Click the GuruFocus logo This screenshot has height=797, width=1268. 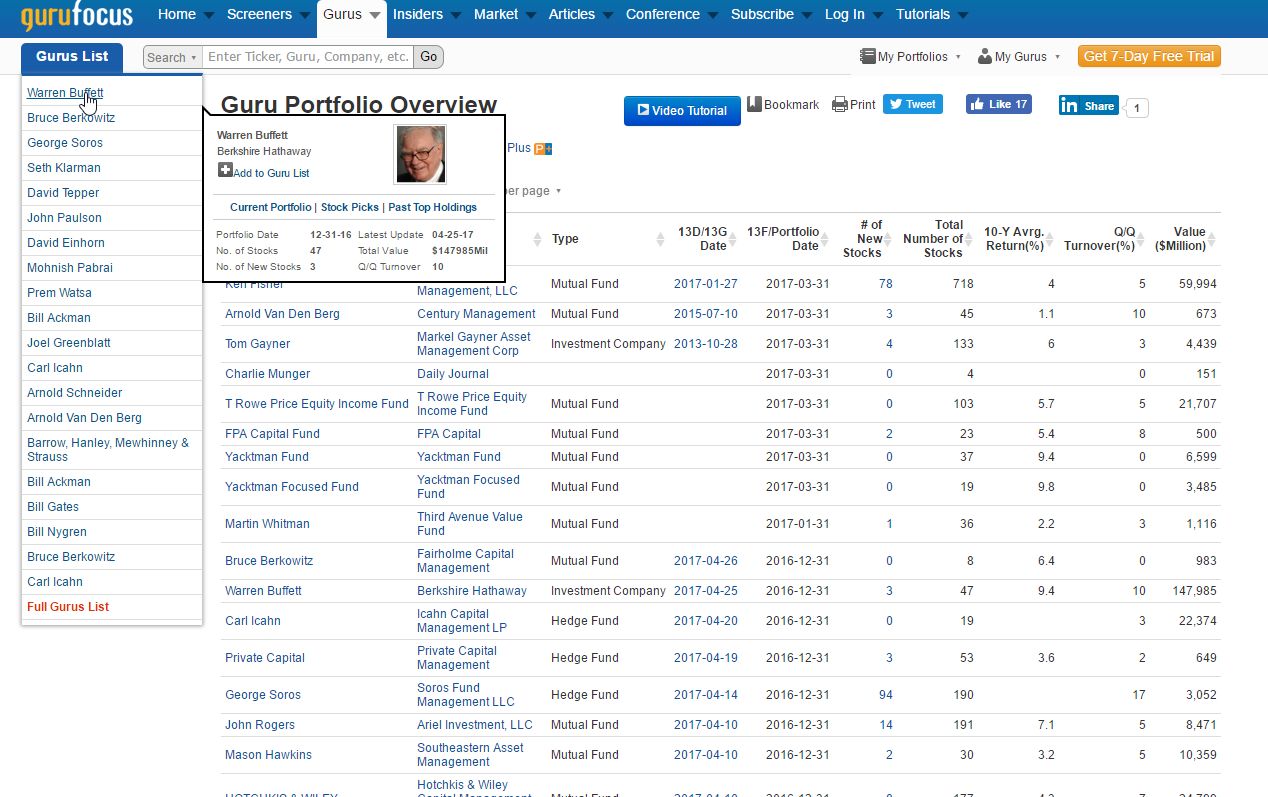click(x=77, y=17)
